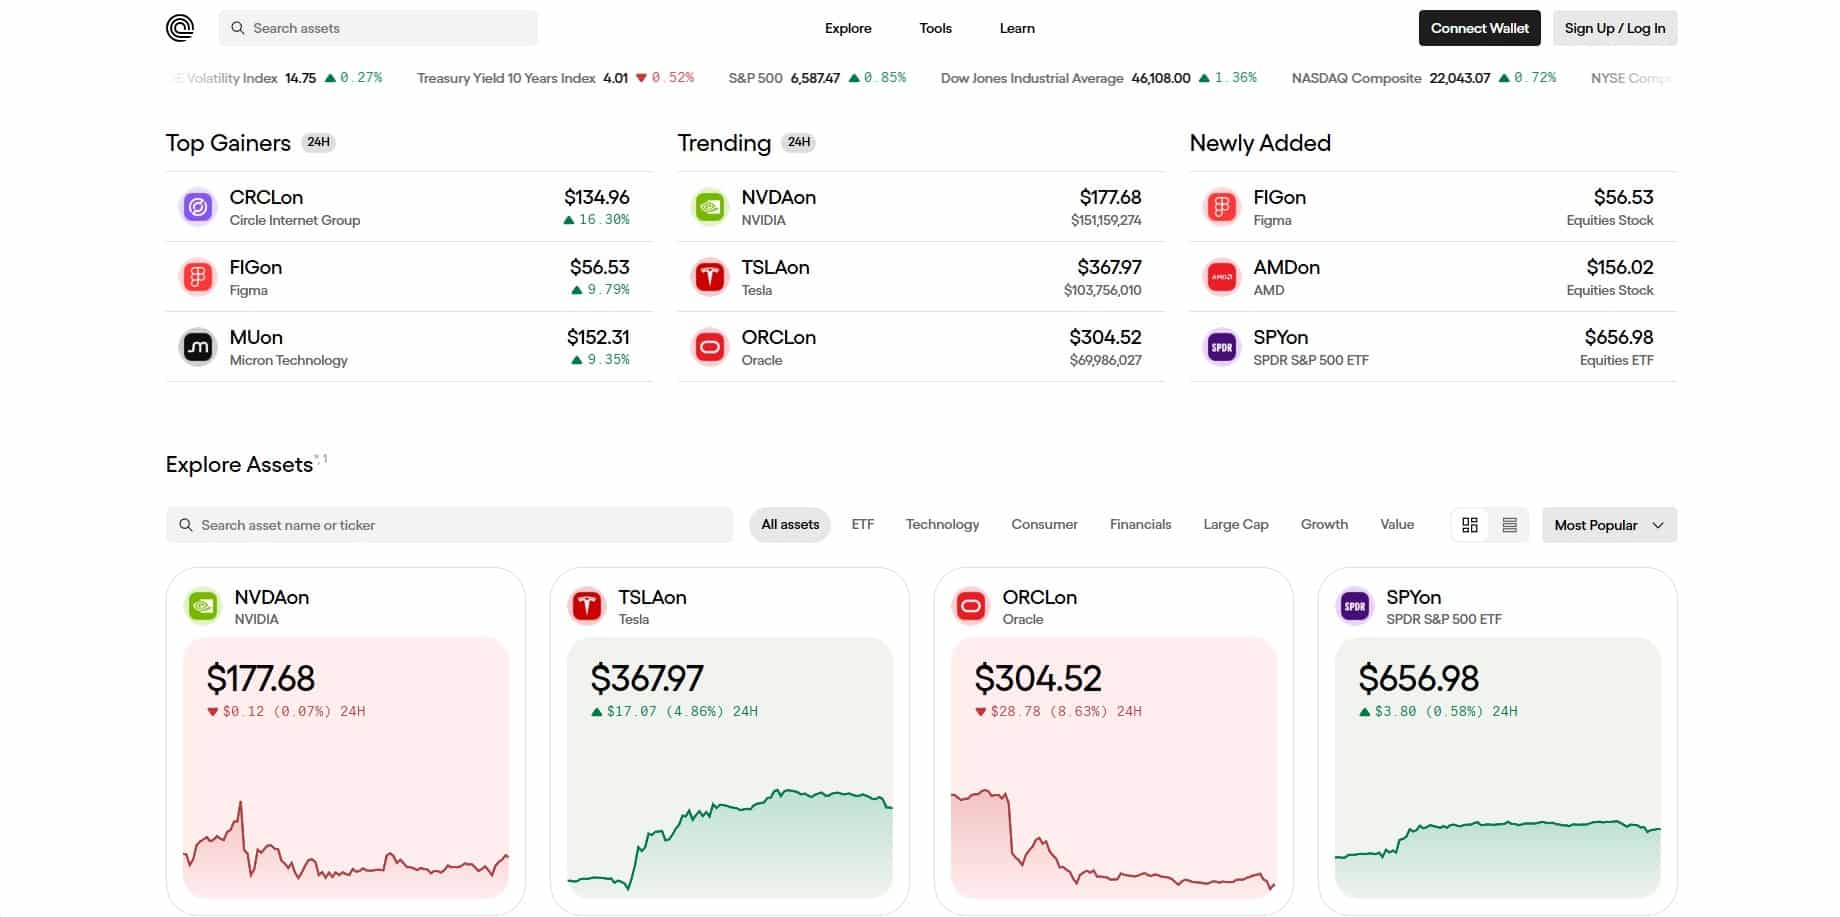This screenshot has height=917, width=1840.
Task: Click the Tesla logo on the TSLAon card
Action: 587,606
